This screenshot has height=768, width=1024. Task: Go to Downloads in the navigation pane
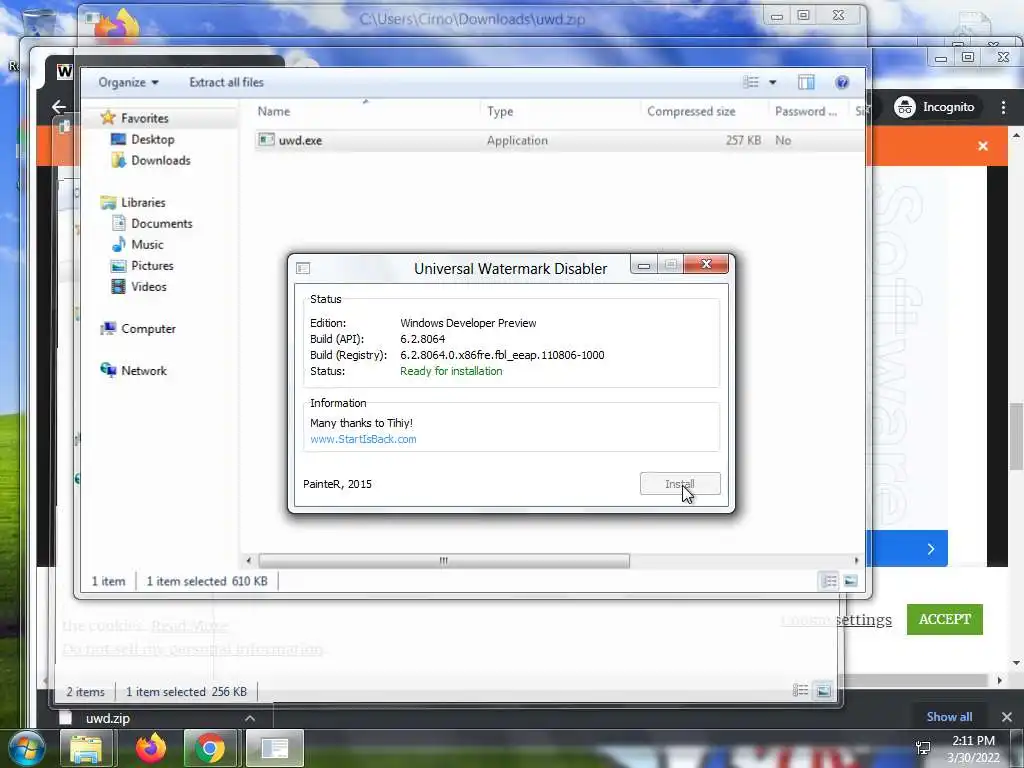[161, 160]
